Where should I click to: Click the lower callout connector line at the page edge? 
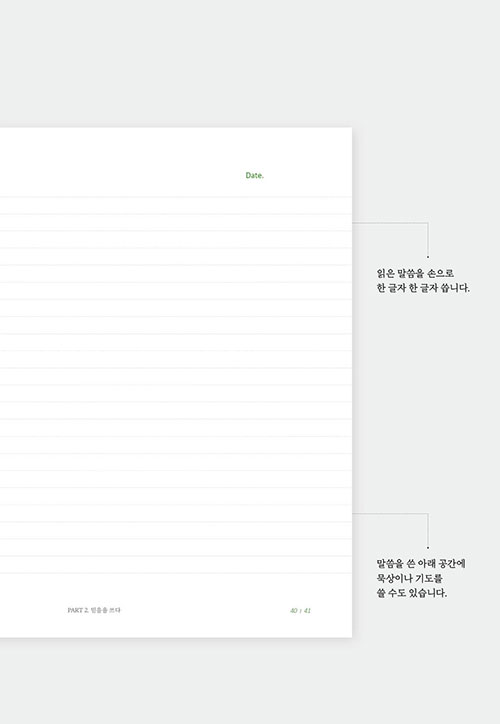(390, 513)
